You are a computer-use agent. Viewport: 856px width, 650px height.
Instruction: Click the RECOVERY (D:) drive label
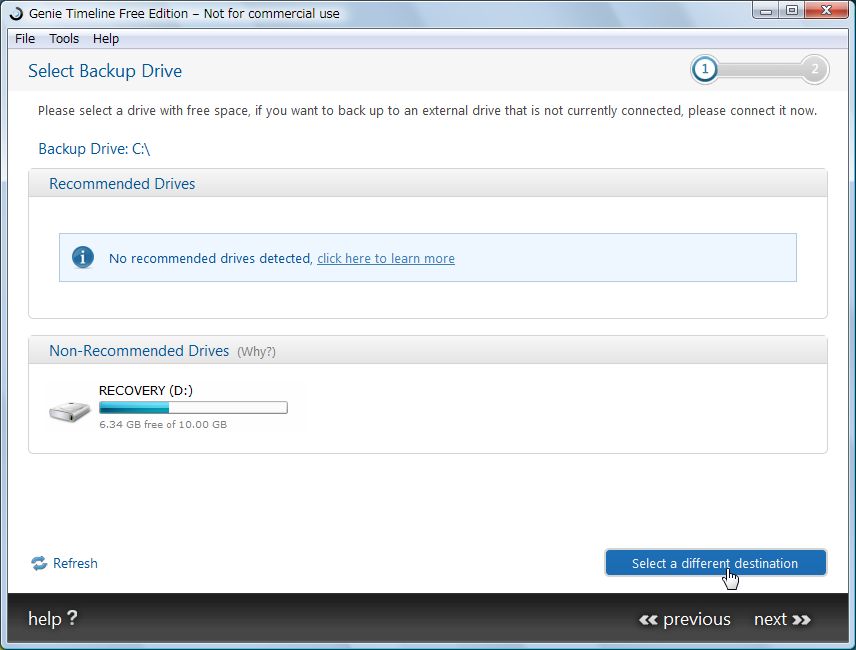(146, 390)
